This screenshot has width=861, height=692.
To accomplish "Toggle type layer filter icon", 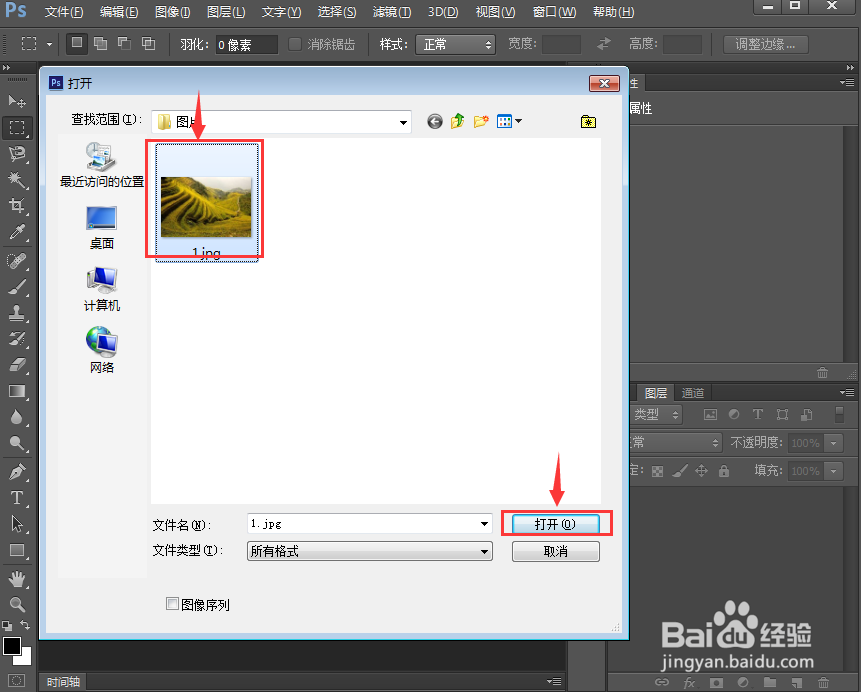I will coord(758,415).
